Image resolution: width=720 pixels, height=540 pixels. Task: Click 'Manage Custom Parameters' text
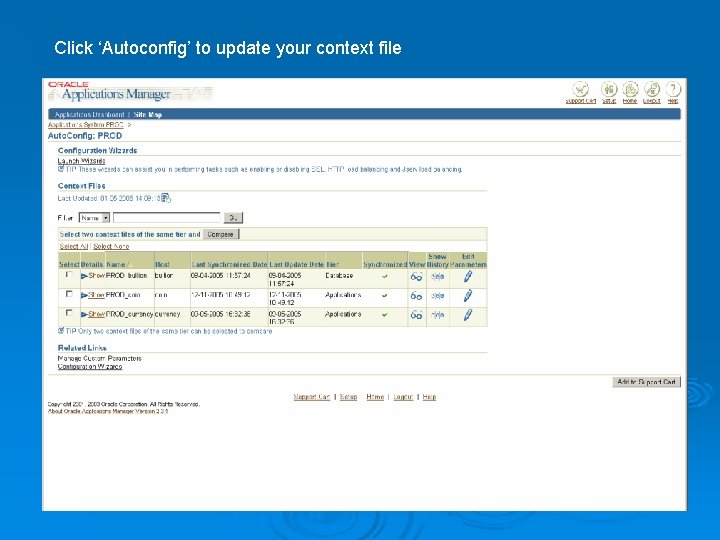pos(100,358)
